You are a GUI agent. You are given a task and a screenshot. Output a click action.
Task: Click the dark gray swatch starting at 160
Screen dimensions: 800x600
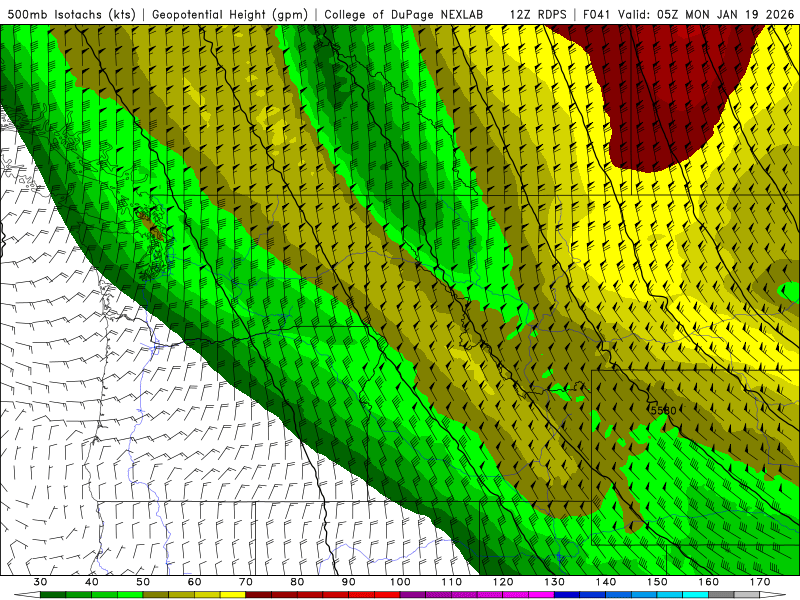721,595
